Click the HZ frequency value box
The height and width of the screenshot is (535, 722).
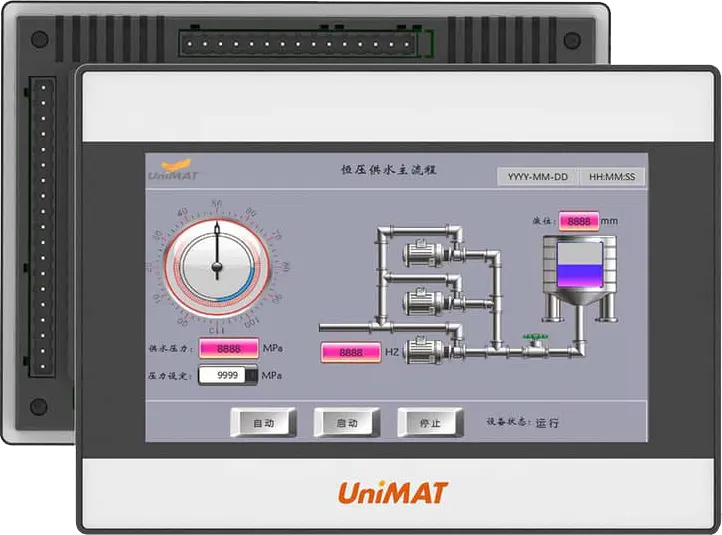(350, 353)
